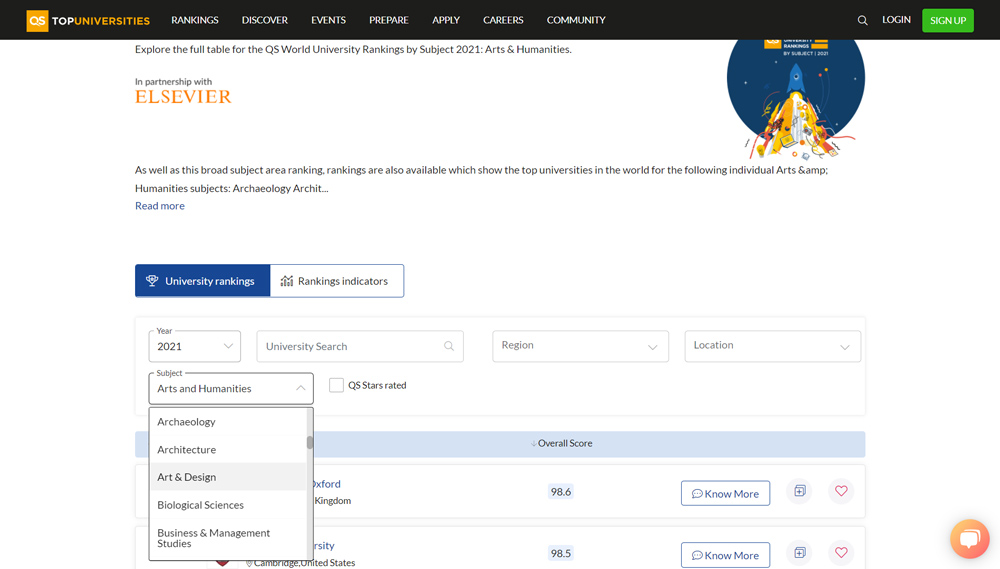The width and height of the screenshot is (1000, 569).
Task: Expand the Location dropdown
Action: tap(772, 346)
